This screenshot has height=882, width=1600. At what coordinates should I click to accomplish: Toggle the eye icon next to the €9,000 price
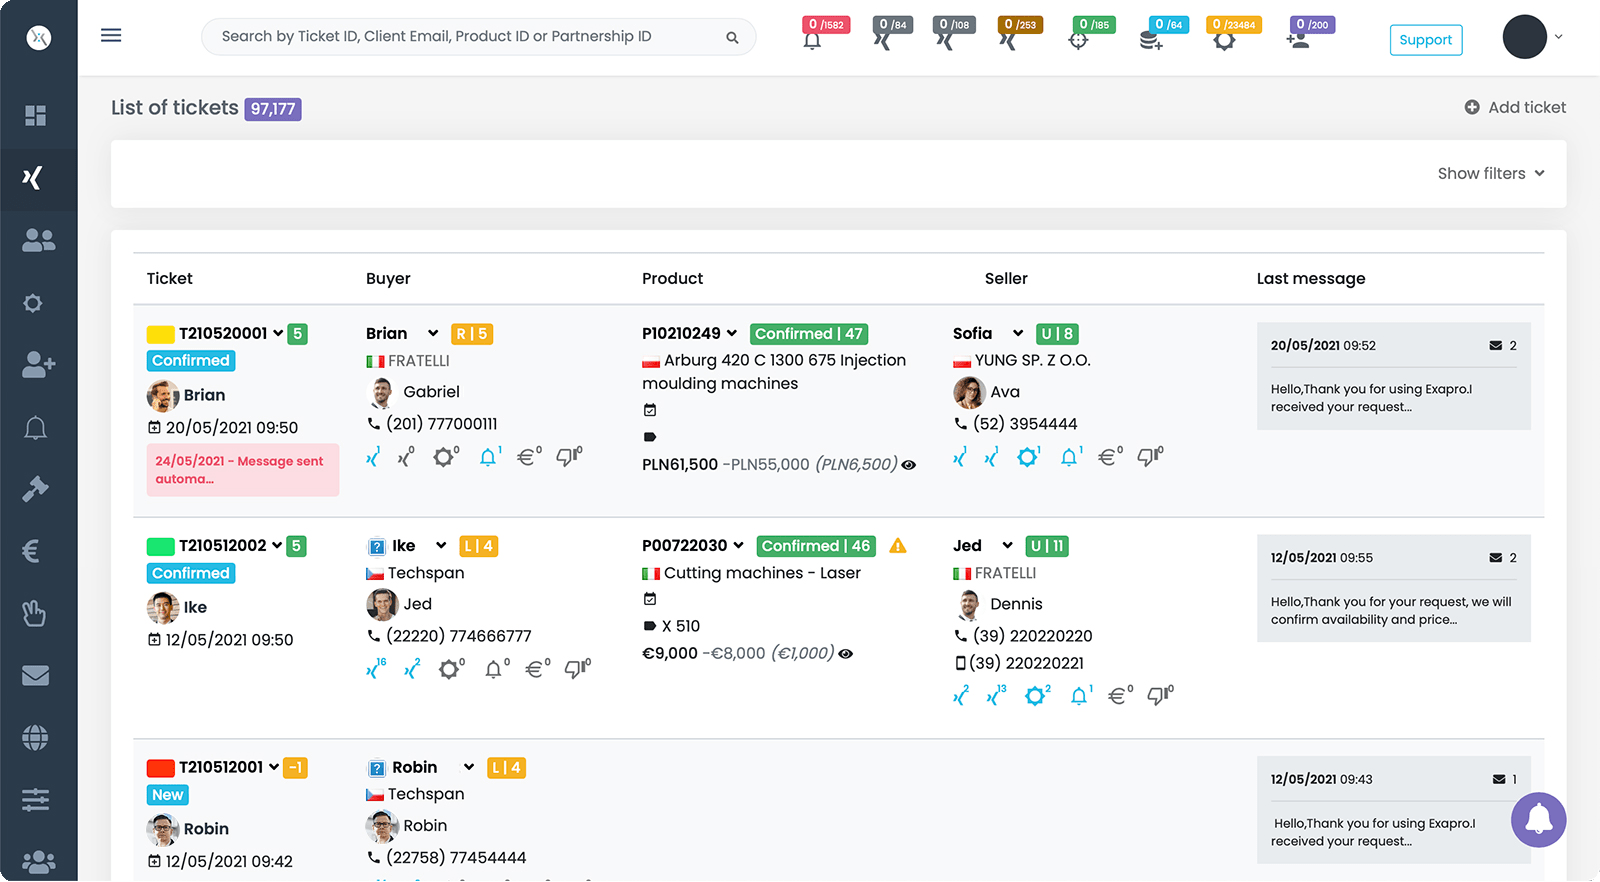pos(846,654)
